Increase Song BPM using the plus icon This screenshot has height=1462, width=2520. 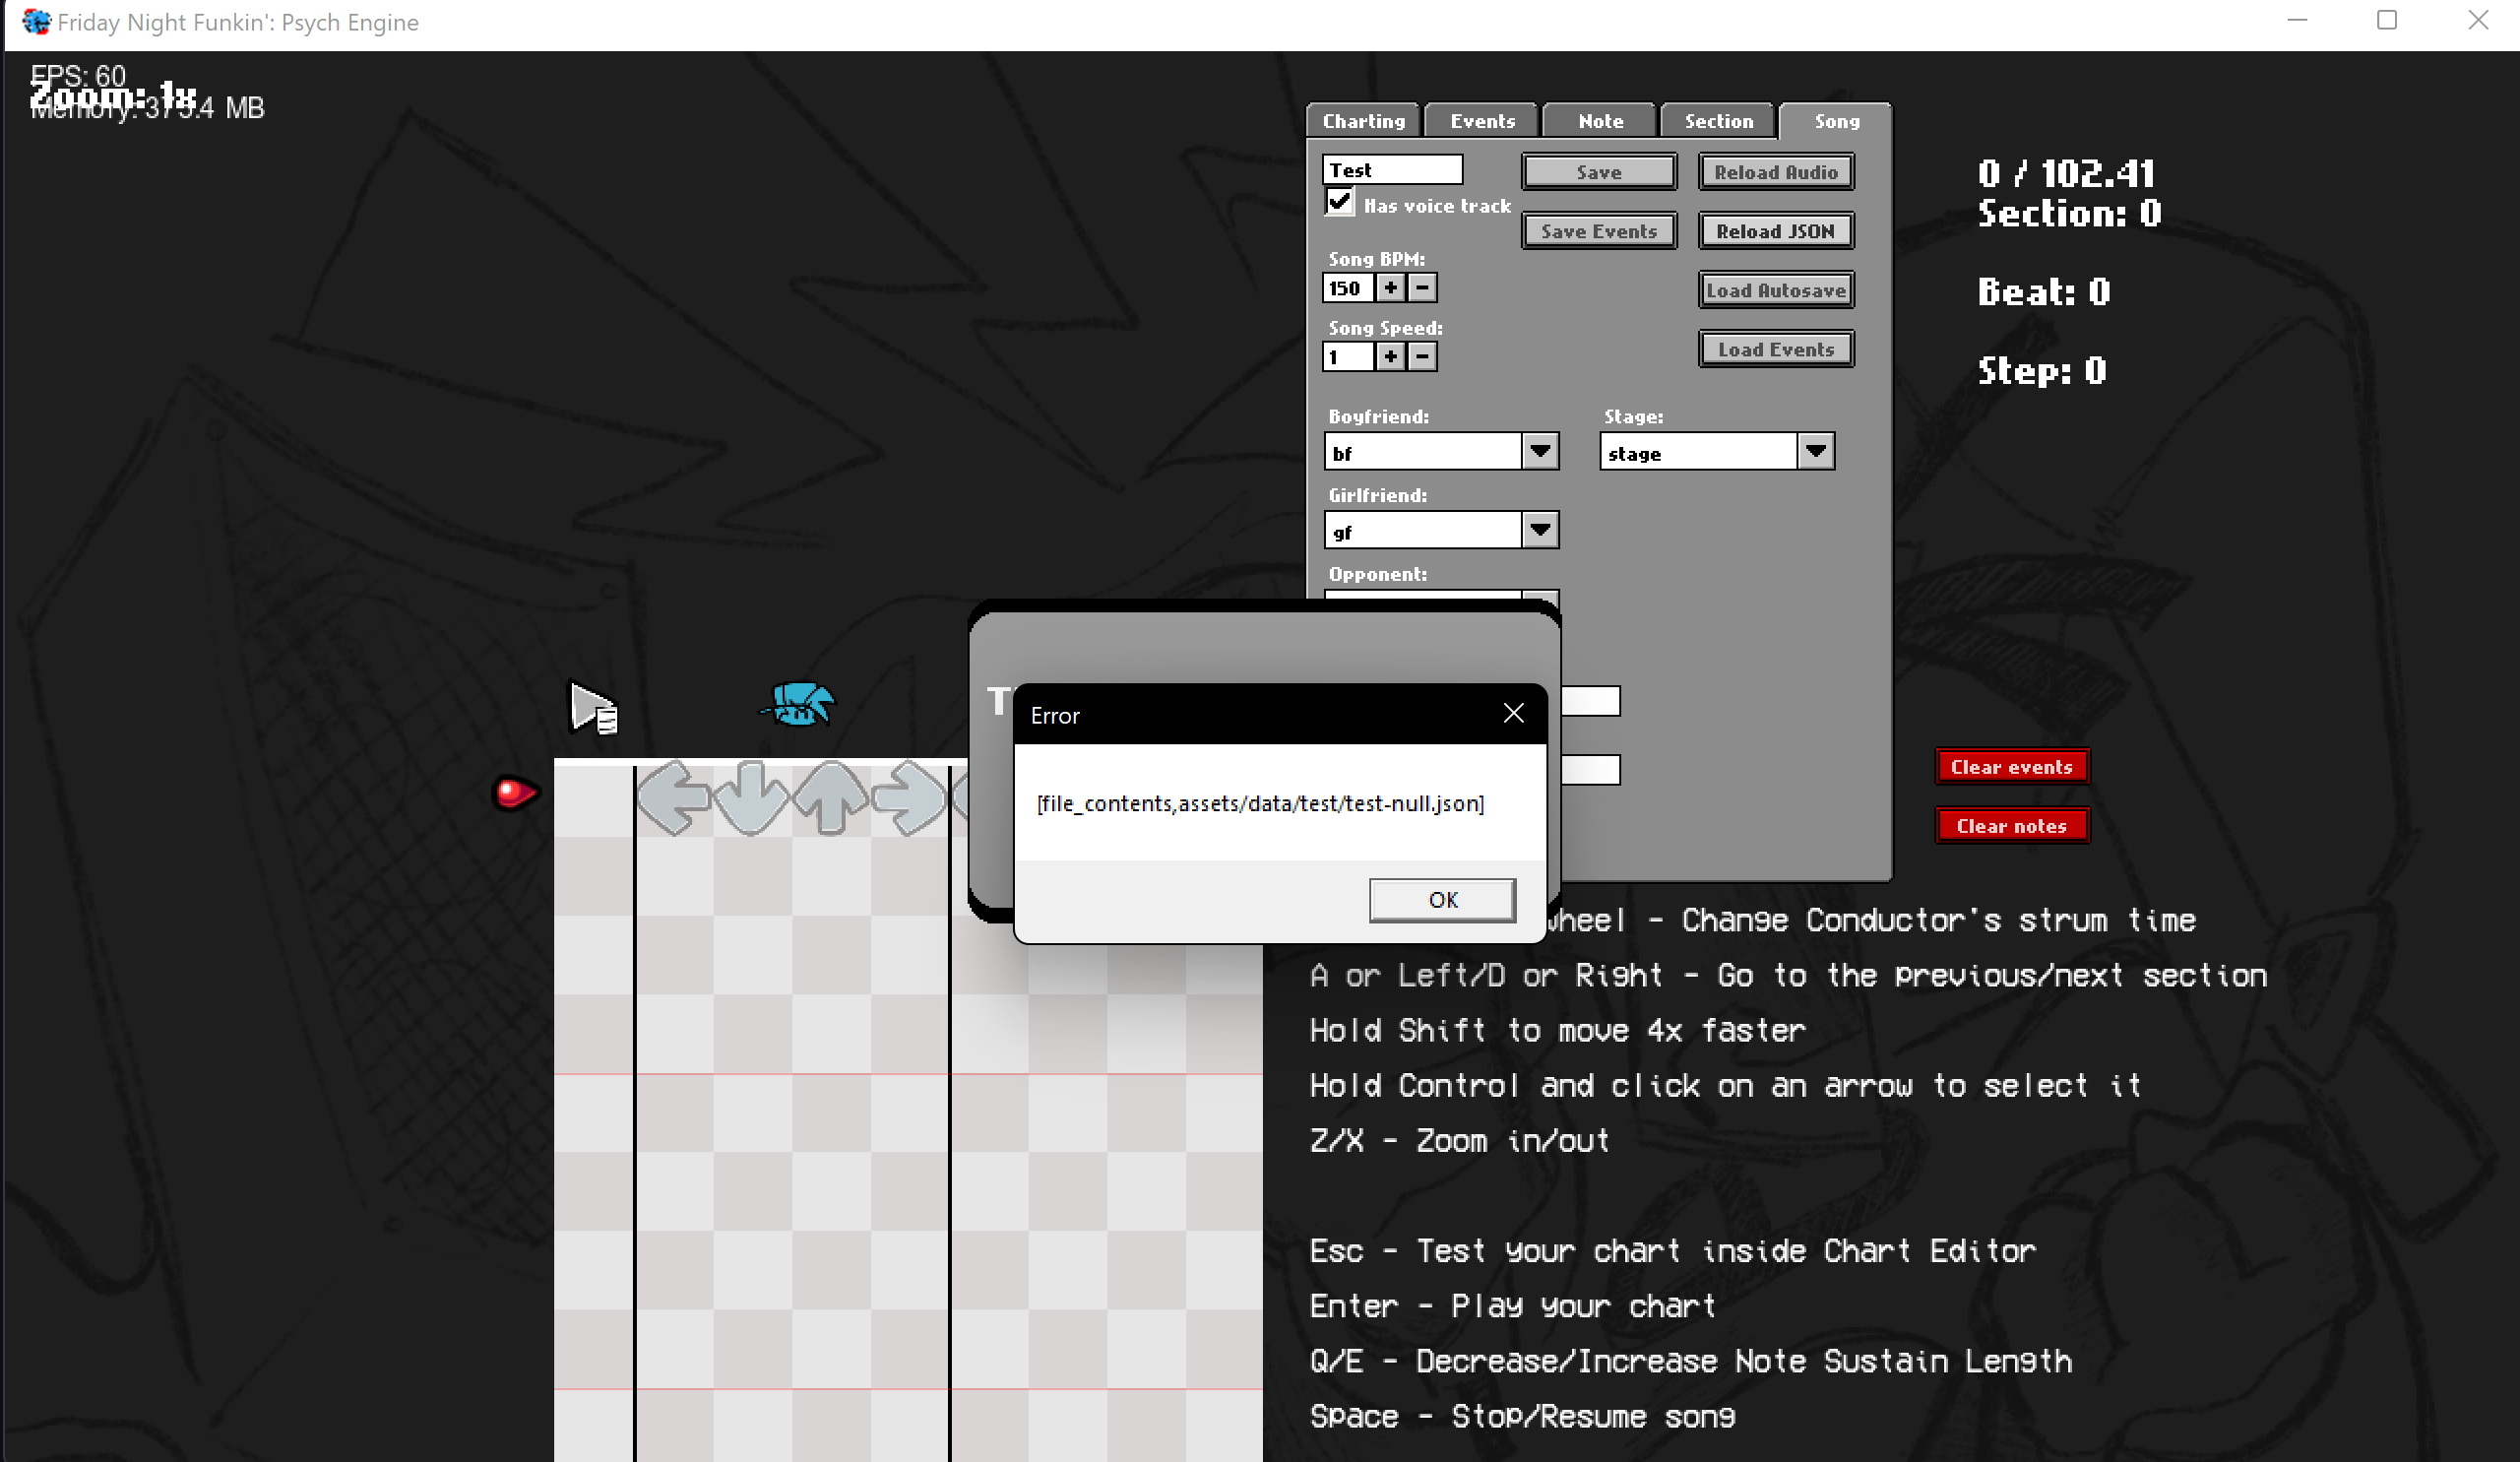click(x=1390, y=288)
